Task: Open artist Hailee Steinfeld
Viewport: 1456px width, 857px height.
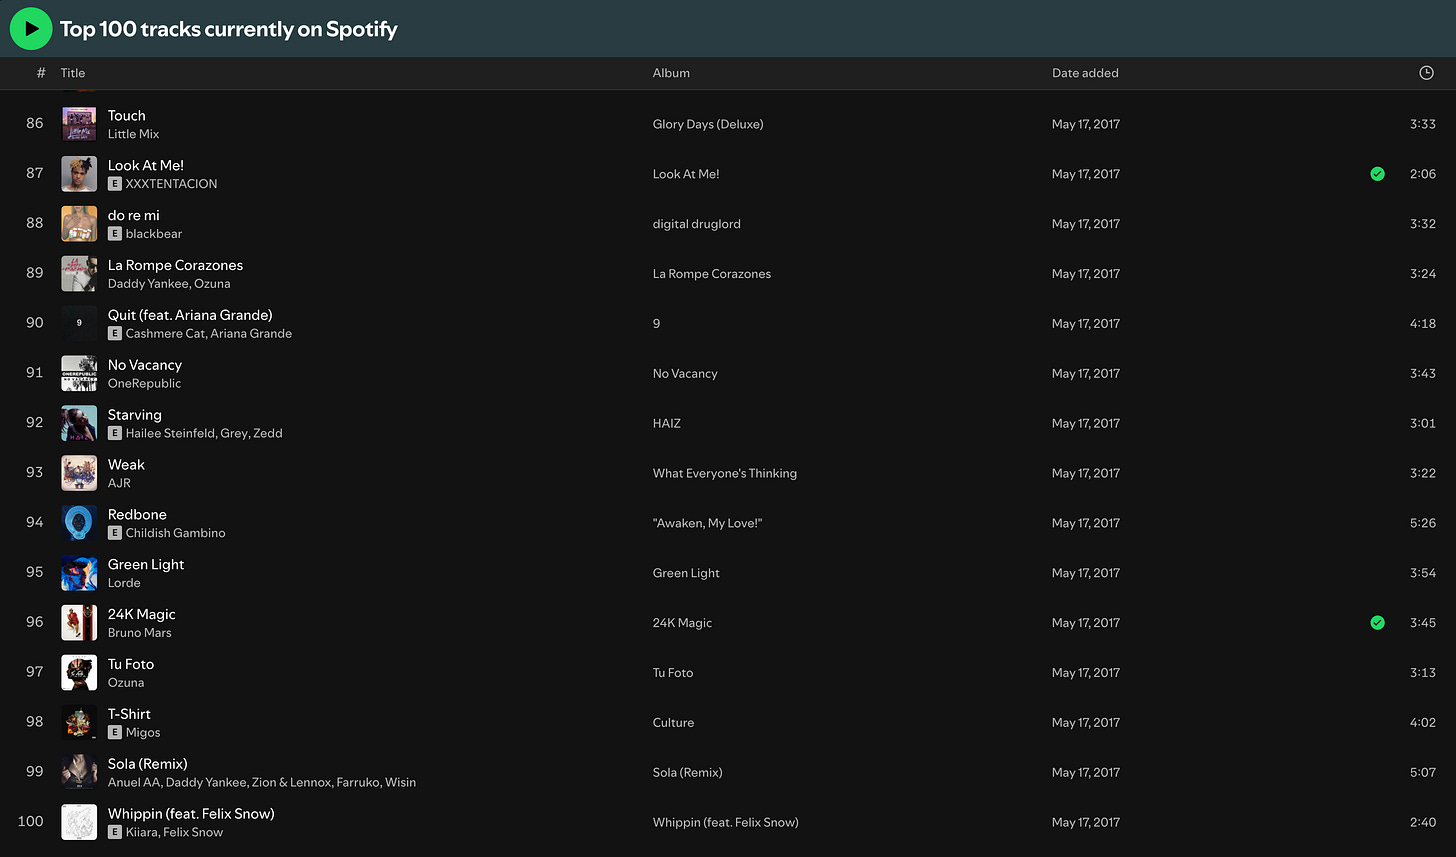Action: click(169, 433)
